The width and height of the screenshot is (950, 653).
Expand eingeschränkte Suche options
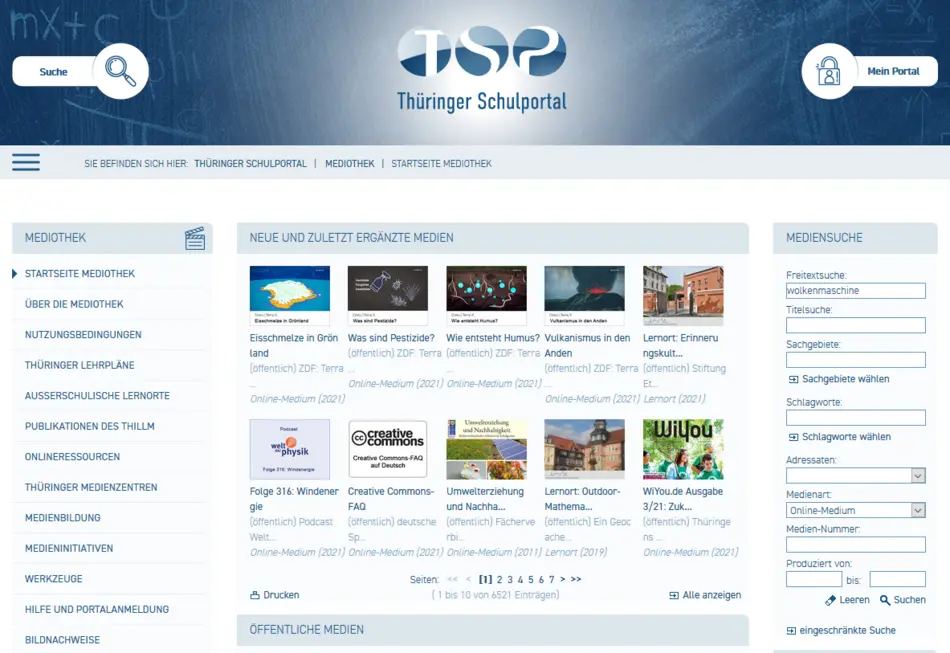point(841,630)
